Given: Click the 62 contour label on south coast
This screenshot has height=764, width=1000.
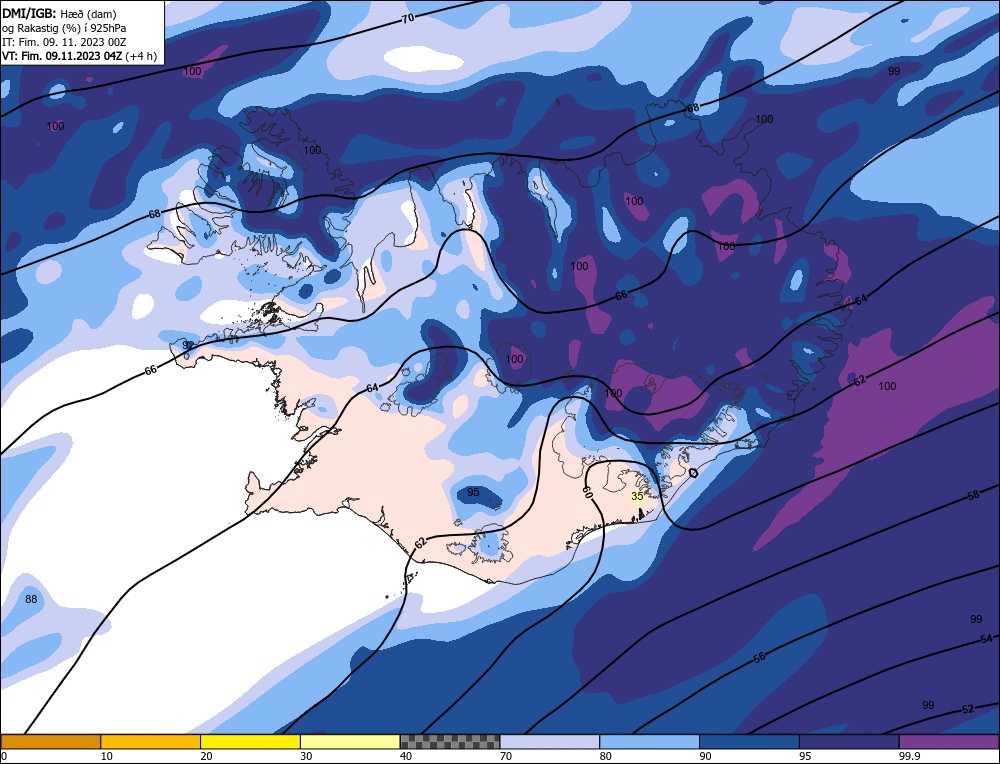Looking at the screenshot, I should 420,543.
